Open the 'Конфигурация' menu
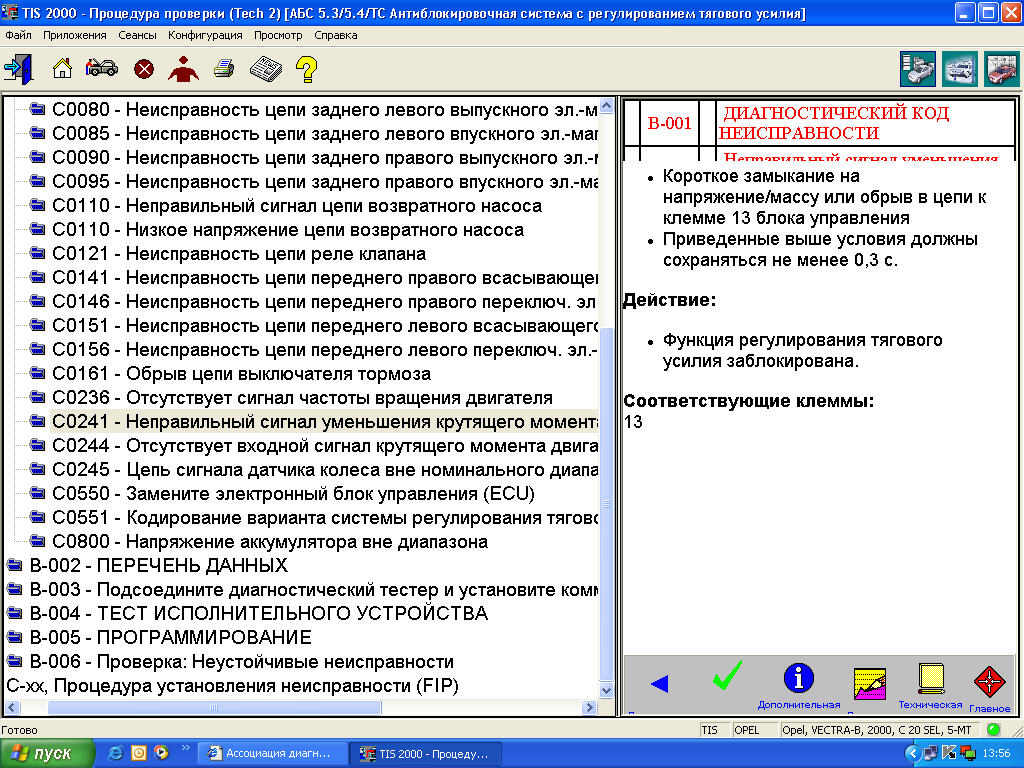The width and height of the screenshot is (1024, 768). pyautogui.click(x=205, y=35)
